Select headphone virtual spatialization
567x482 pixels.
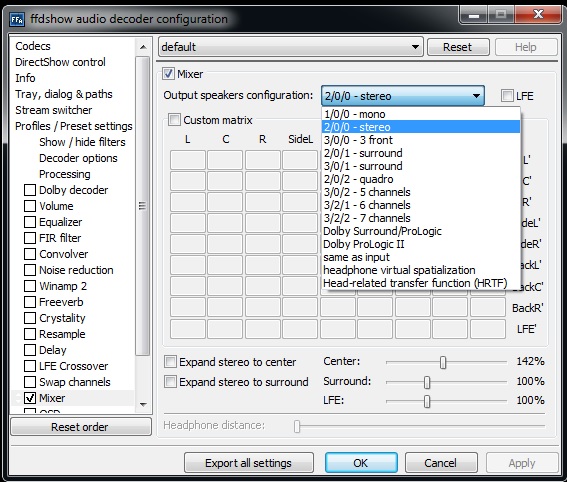[421, 270]
